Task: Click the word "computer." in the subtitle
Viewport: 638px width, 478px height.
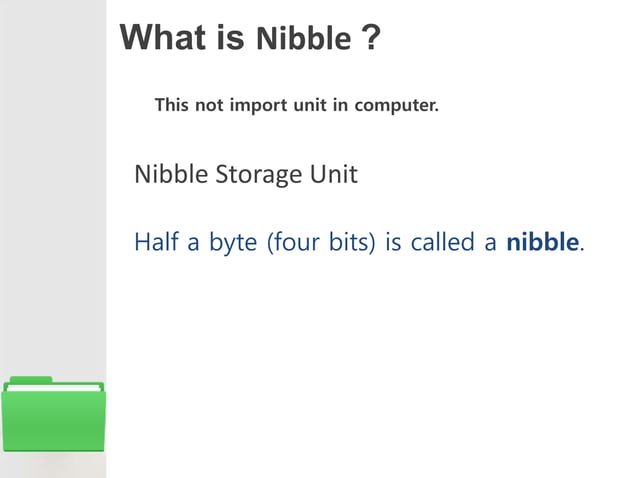Action: tap(397, 105)
